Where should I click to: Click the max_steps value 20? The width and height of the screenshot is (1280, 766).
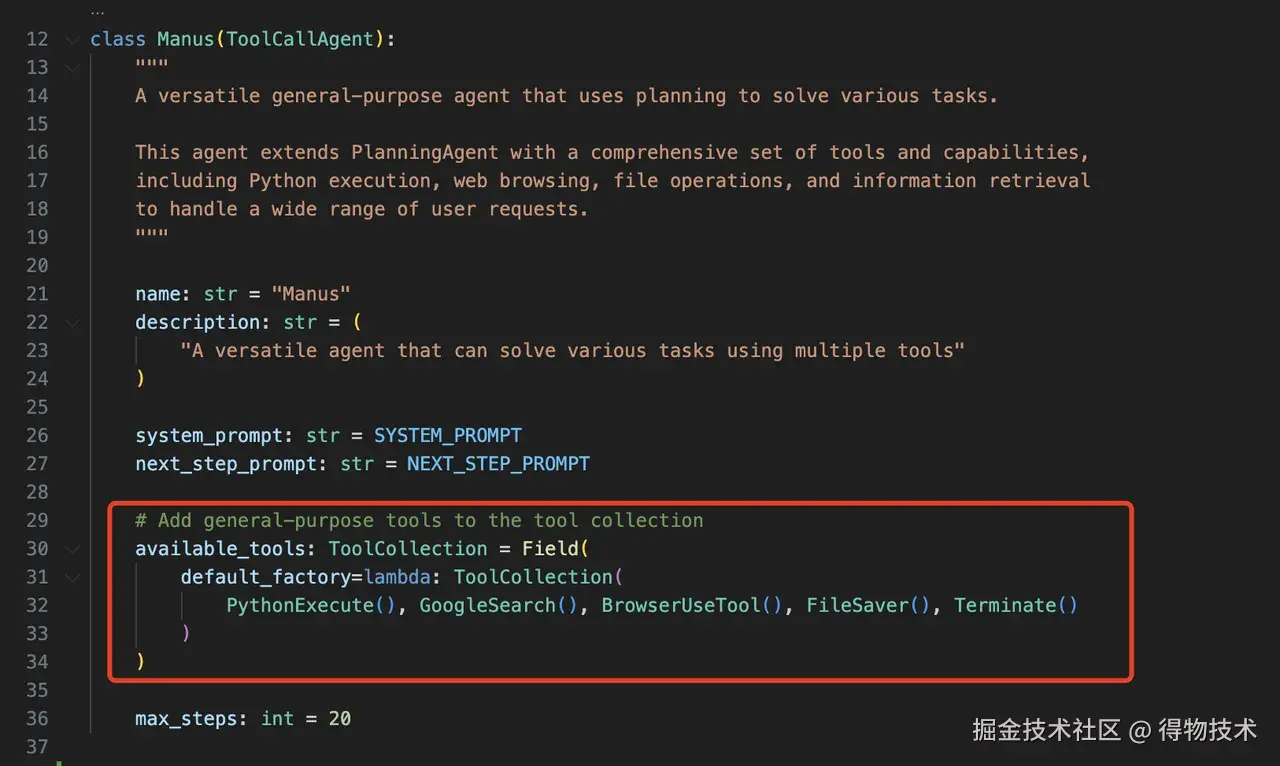(339, 718)
